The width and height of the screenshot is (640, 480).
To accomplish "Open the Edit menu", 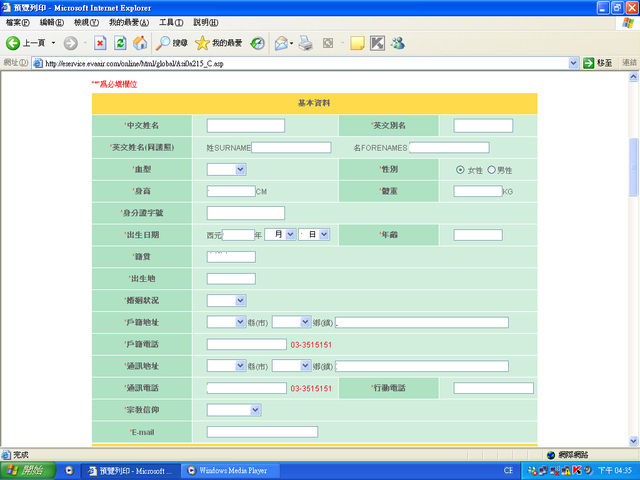I will [51, 22].
